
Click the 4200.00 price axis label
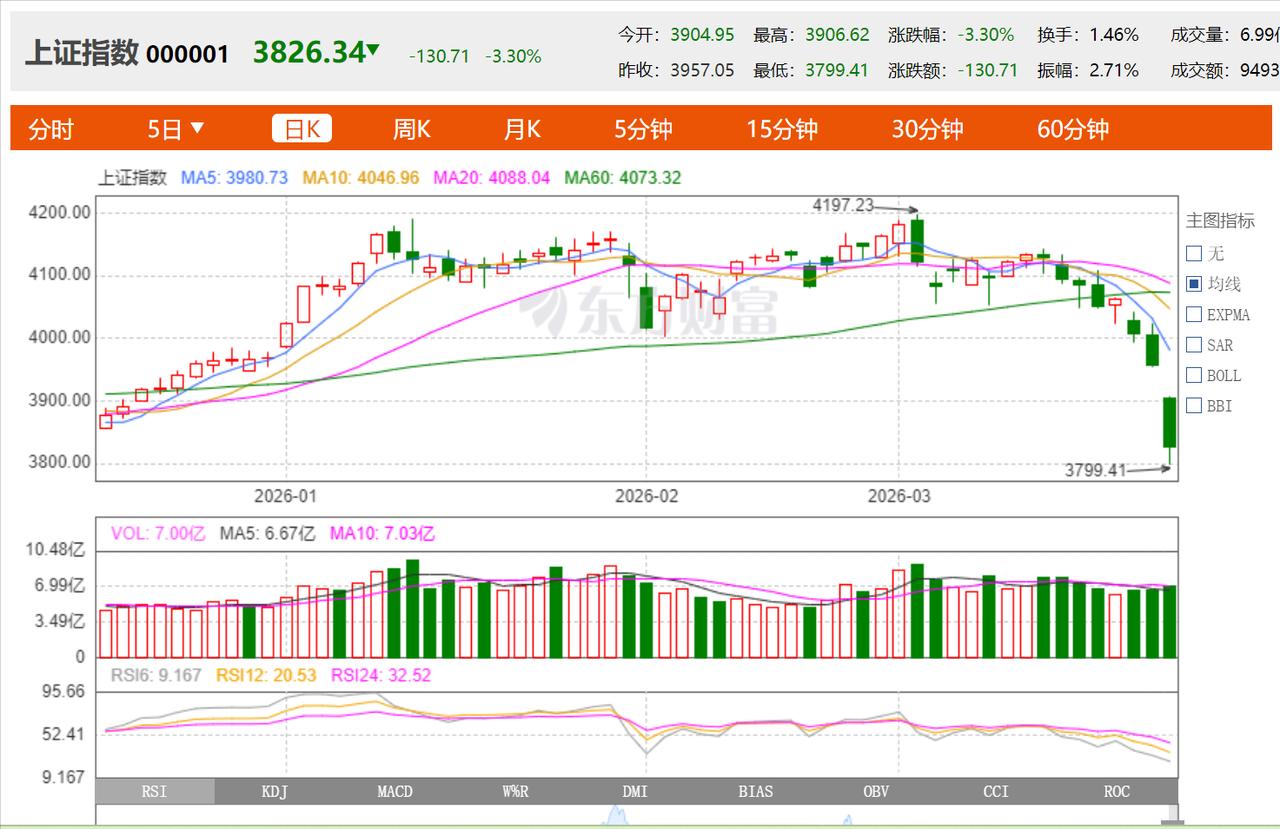point(62,212)
